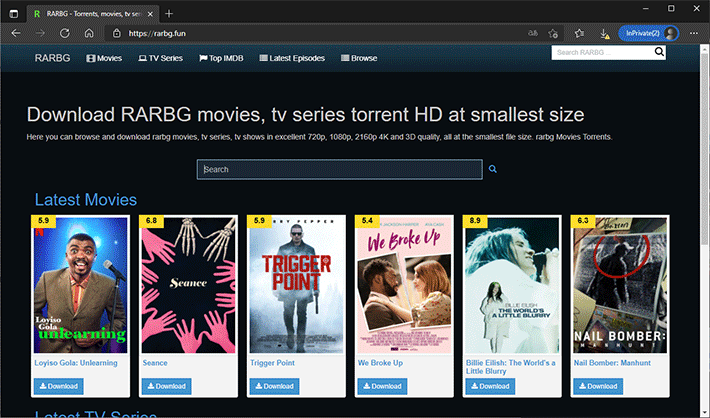Open the Trigger Point movie poster

[x=296, y=285]
